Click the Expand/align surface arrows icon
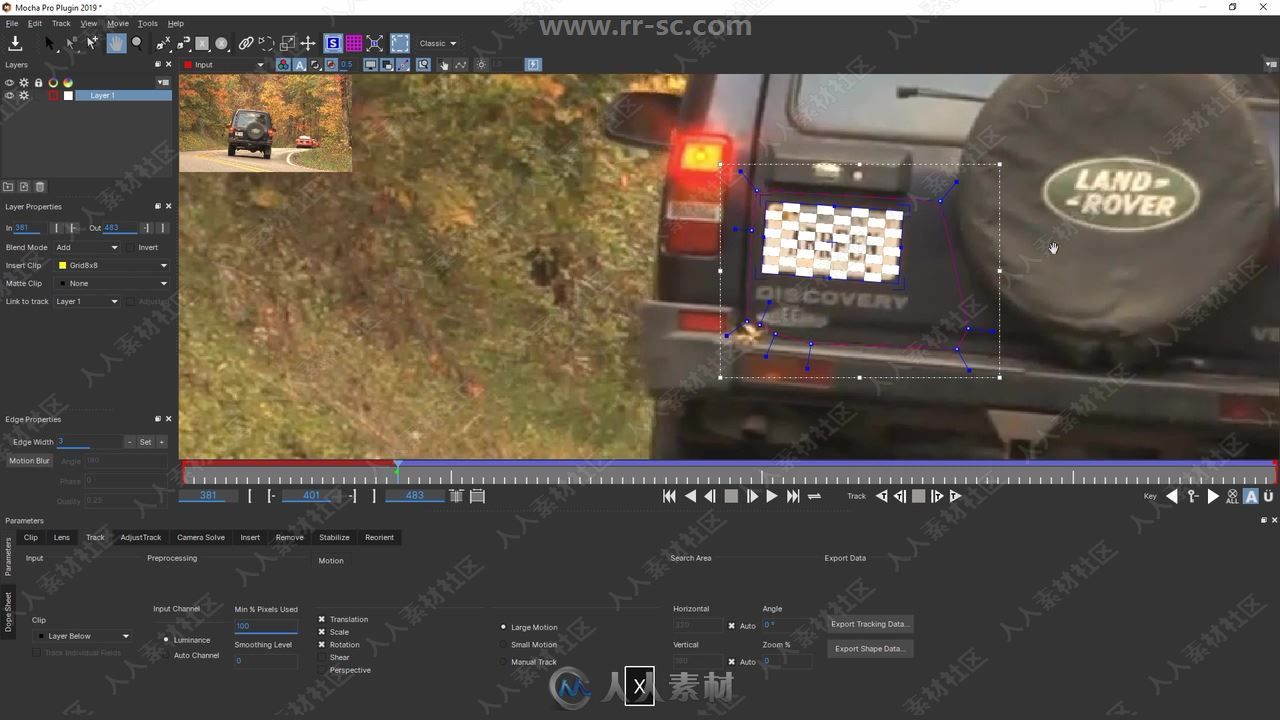1280x720 pixels. tap(375, 43)
